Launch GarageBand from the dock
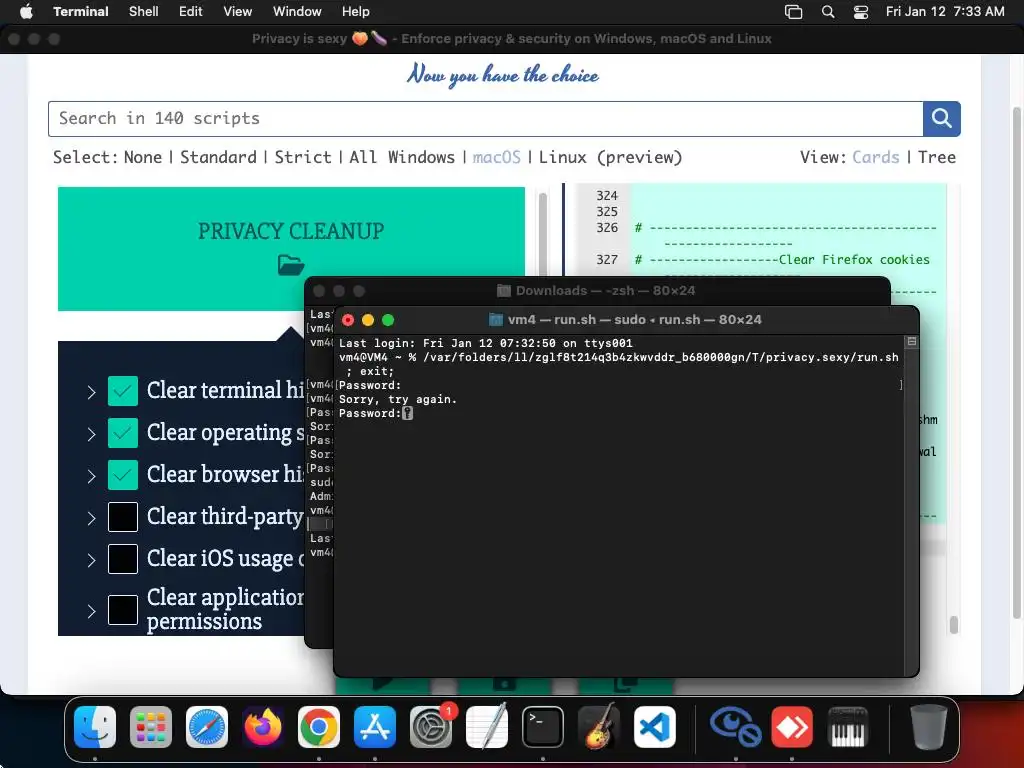 click(599, 727)
